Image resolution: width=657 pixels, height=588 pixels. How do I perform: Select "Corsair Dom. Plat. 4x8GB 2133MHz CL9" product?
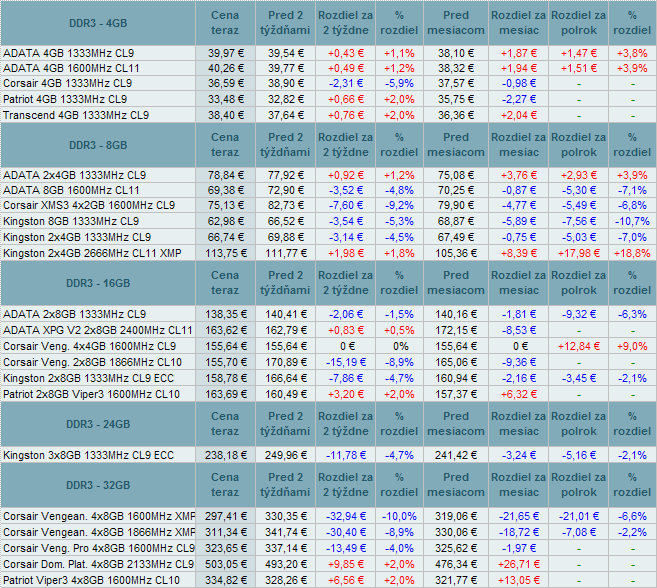(x=98, y=563)
